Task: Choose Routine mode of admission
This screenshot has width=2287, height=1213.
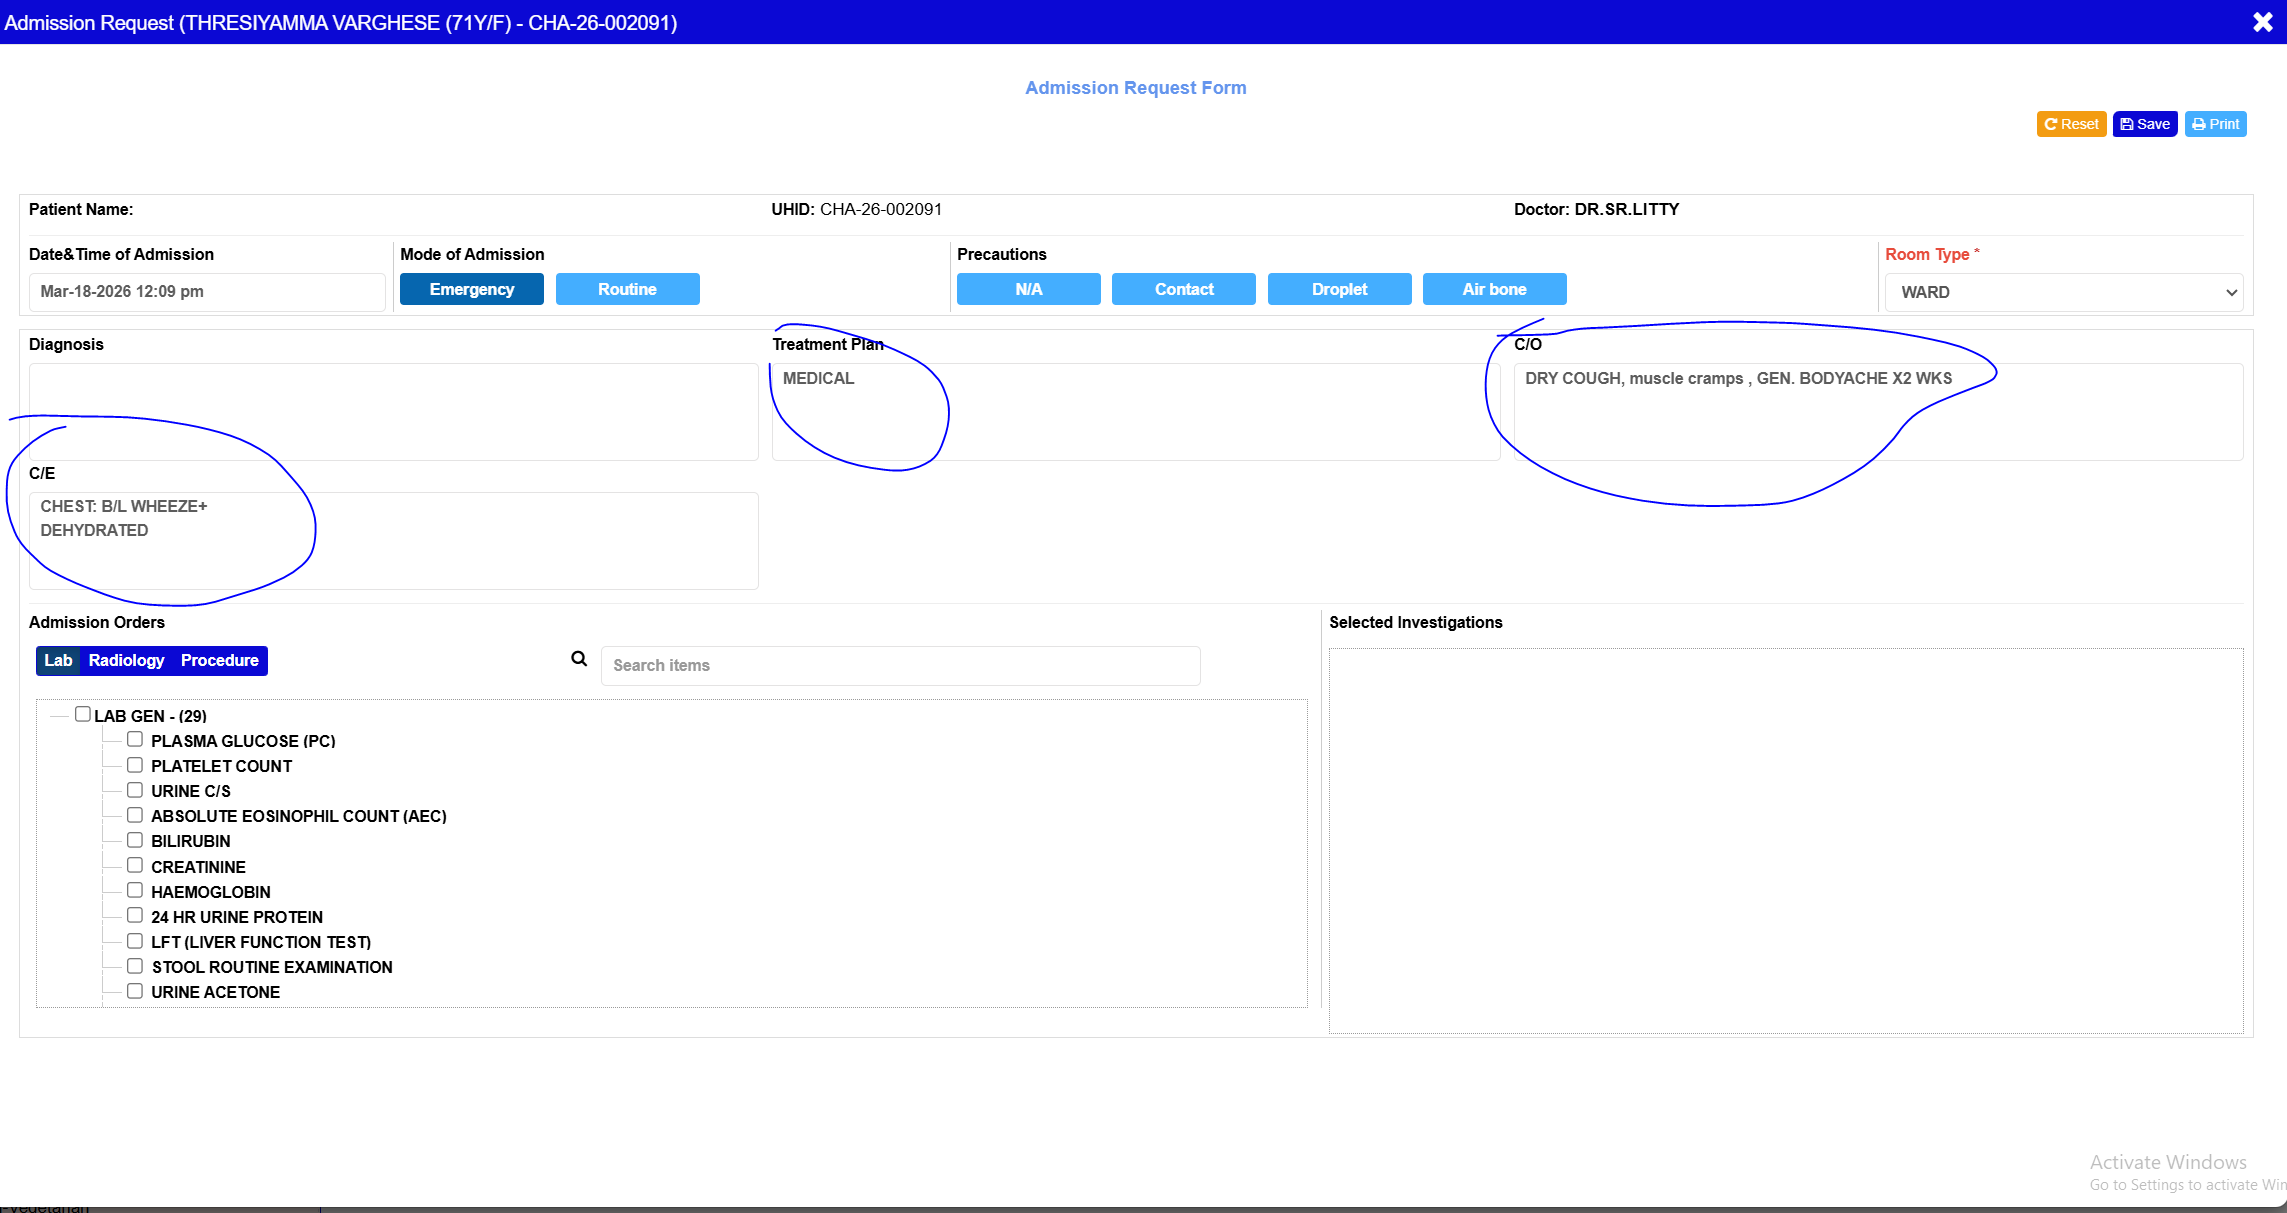Action: point(627,289)
